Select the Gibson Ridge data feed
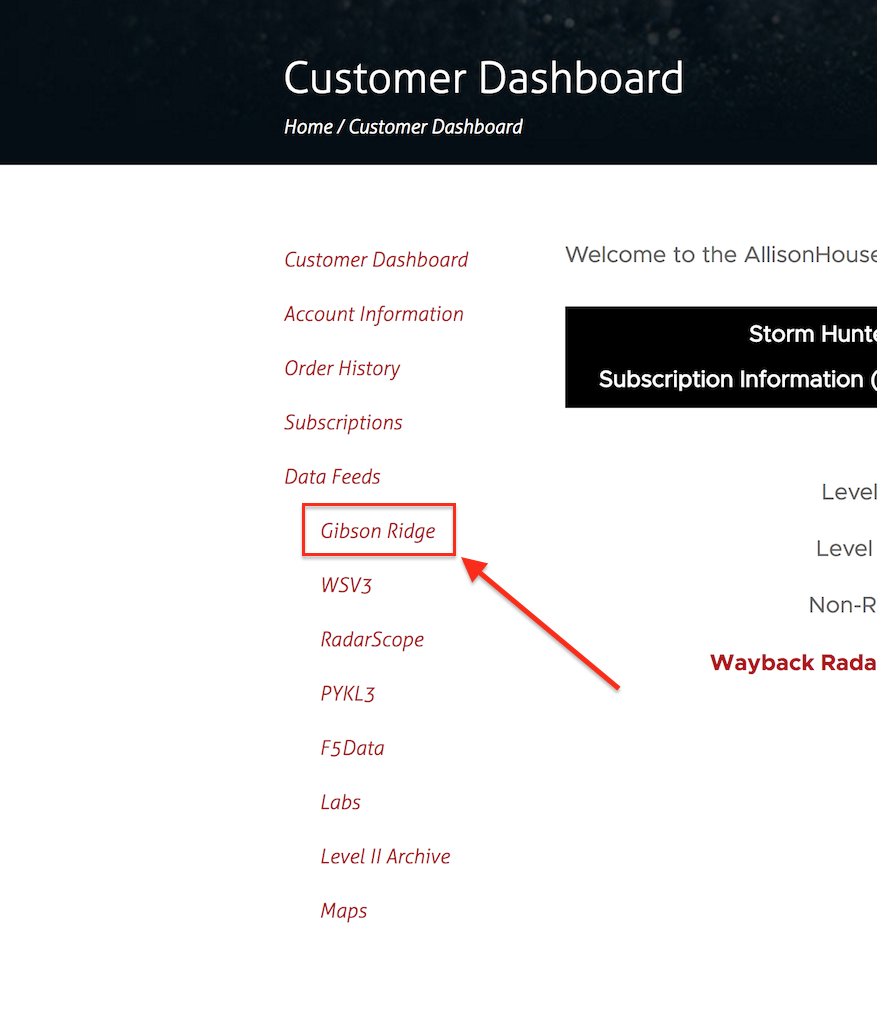 (x=378, y=531)
